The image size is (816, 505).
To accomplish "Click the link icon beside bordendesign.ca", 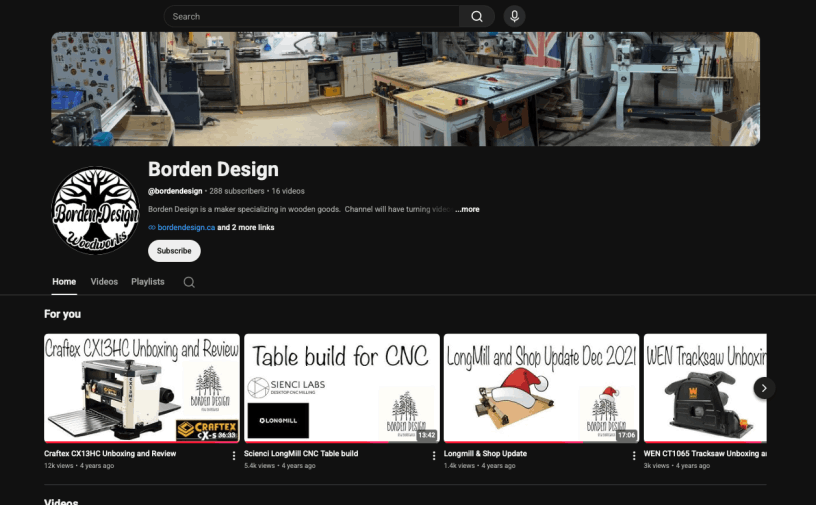I will pyautogui.click(x=151, y=228).
